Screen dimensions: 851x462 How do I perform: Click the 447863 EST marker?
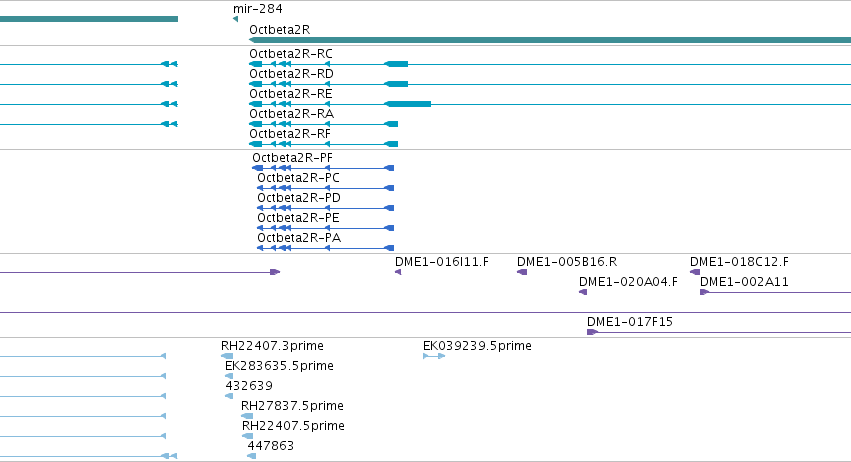(251, 456)
